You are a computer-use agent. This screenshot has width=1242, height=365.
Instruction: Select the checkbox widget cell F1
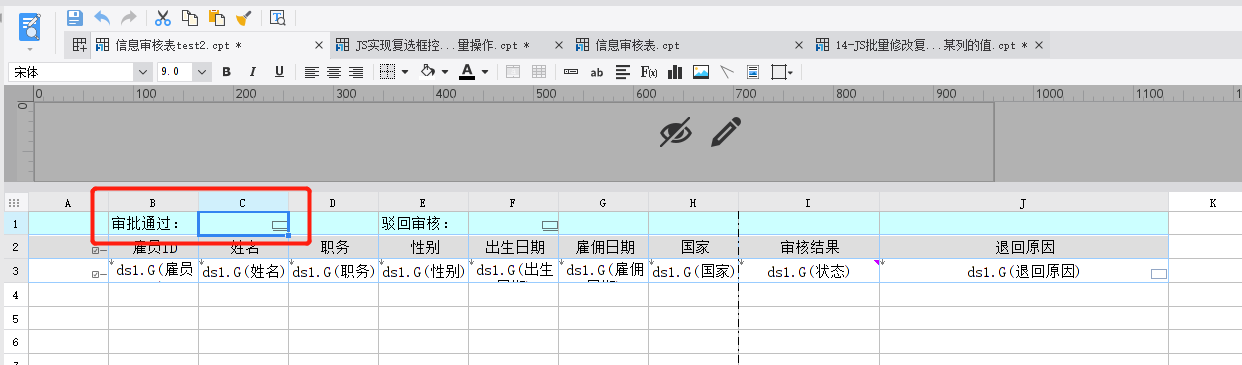tap(514, 223)
